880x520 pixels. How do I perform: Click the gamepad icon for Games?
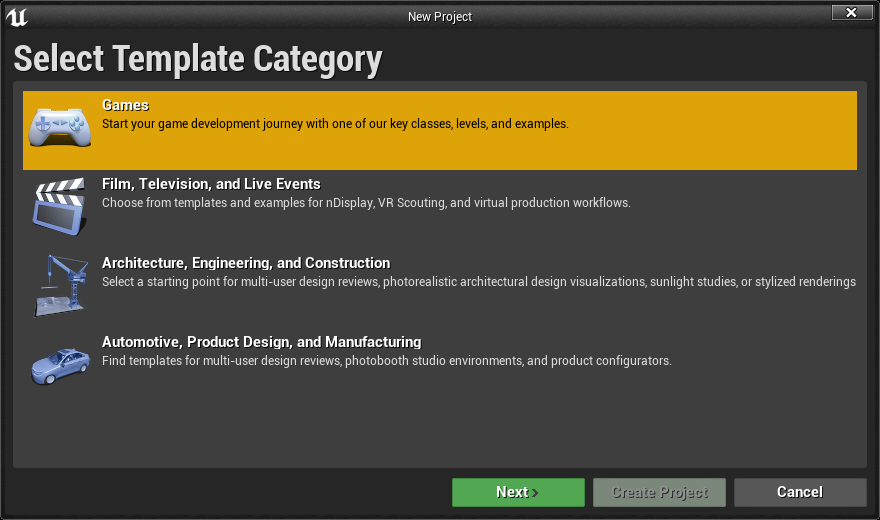[60, 127]
